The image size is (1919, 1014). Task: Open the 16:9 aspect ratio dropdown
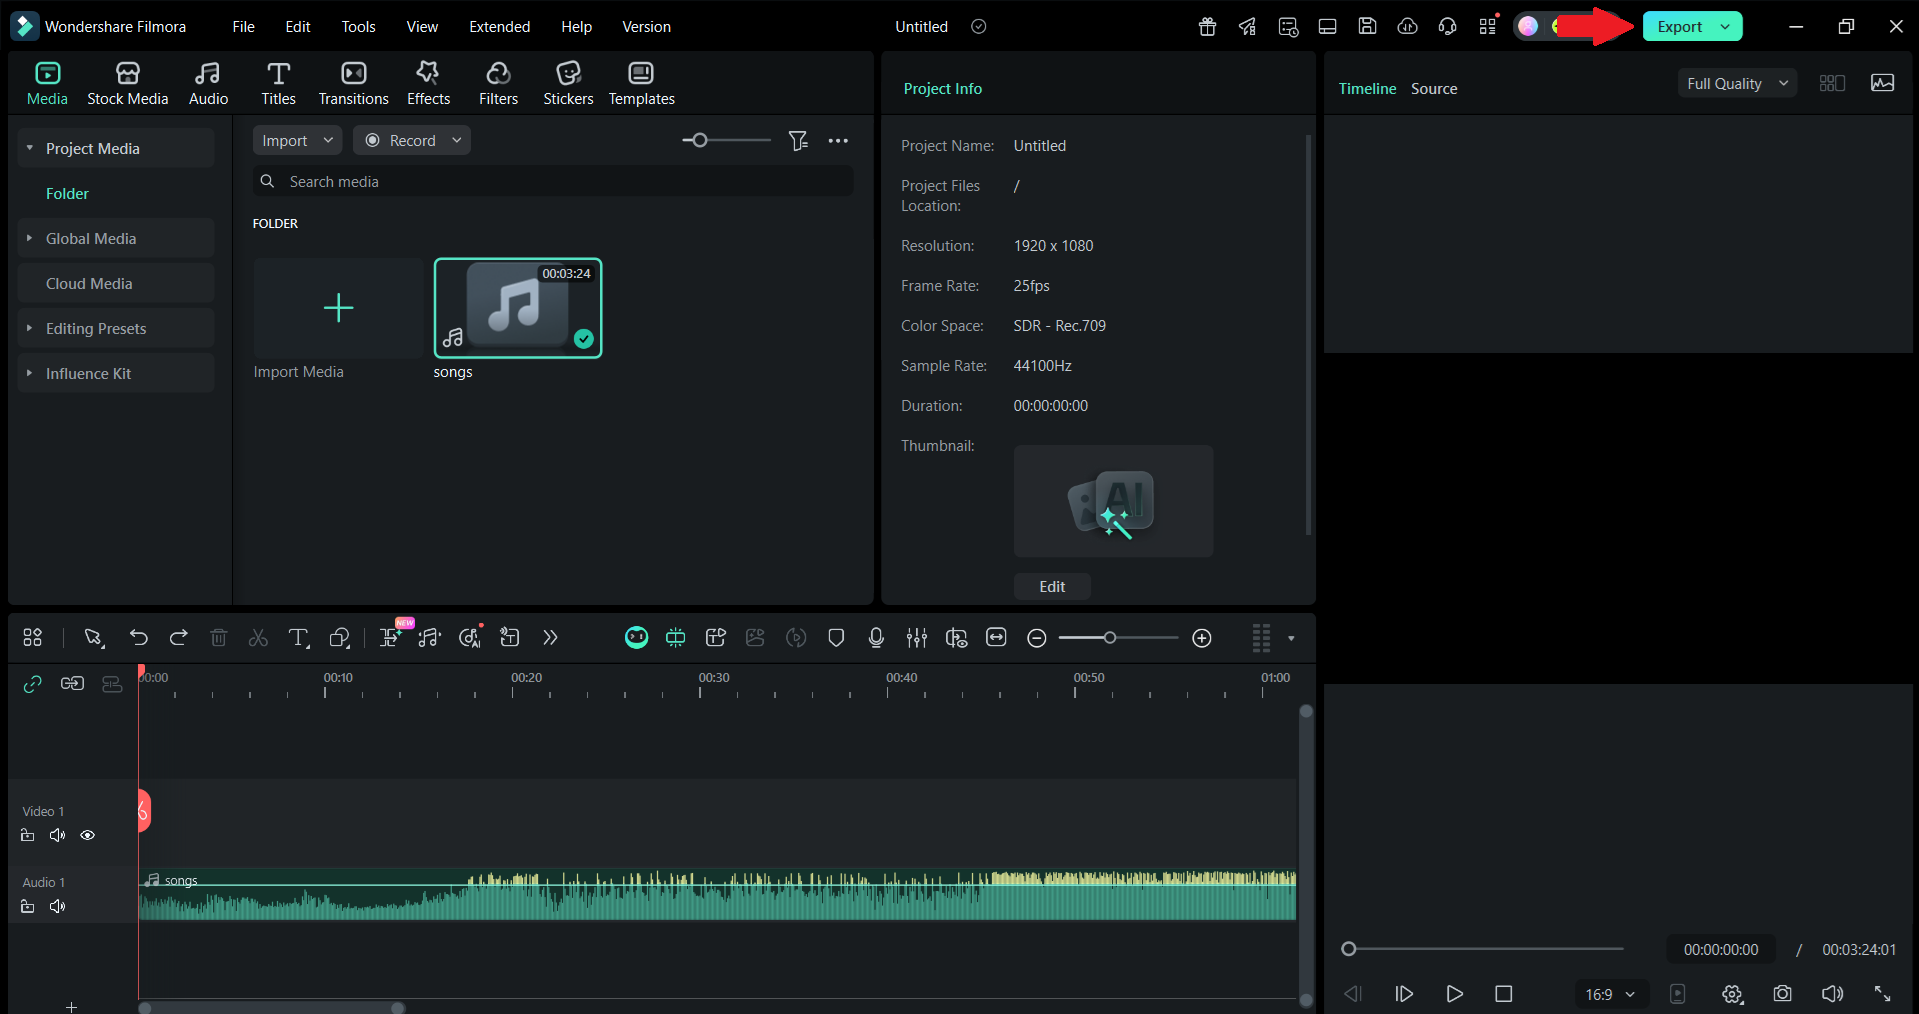click(x=1610, y=994)
